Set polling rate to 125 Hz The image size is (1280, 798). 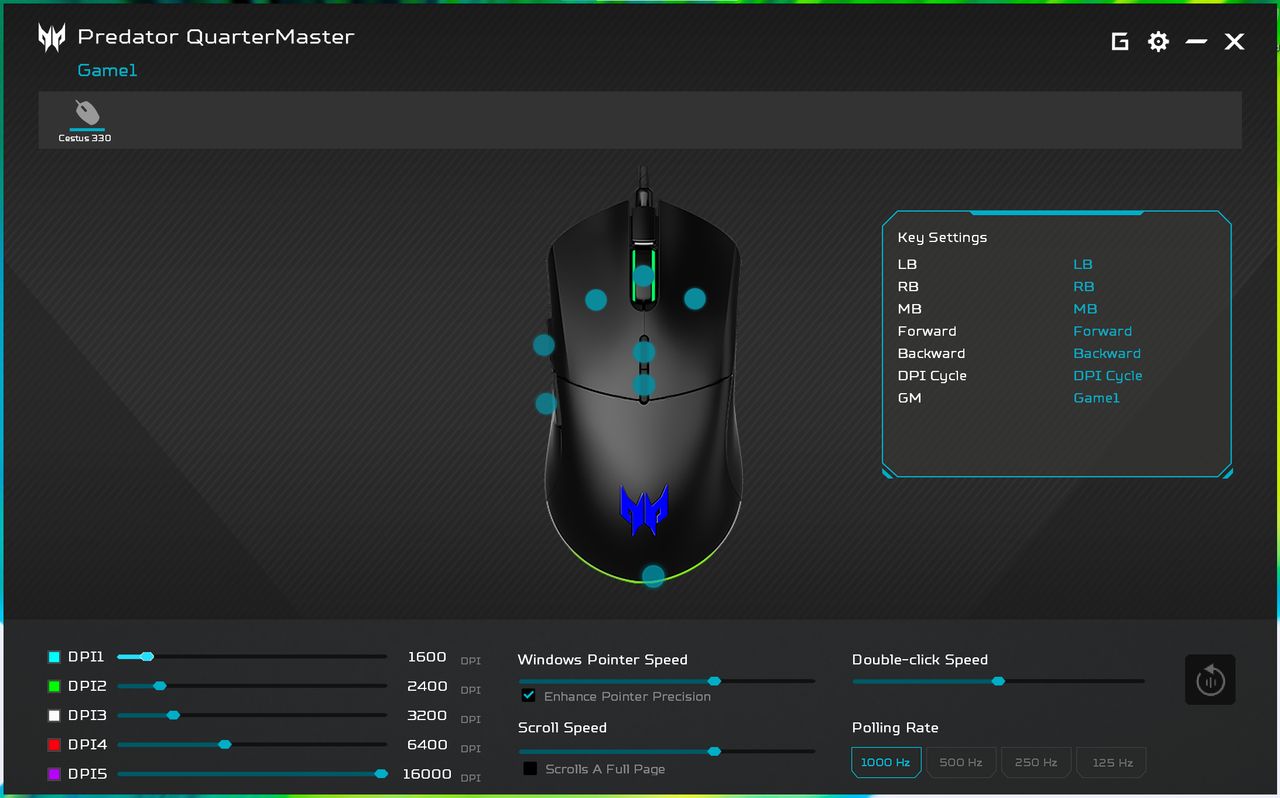[x=1112, y=762]
